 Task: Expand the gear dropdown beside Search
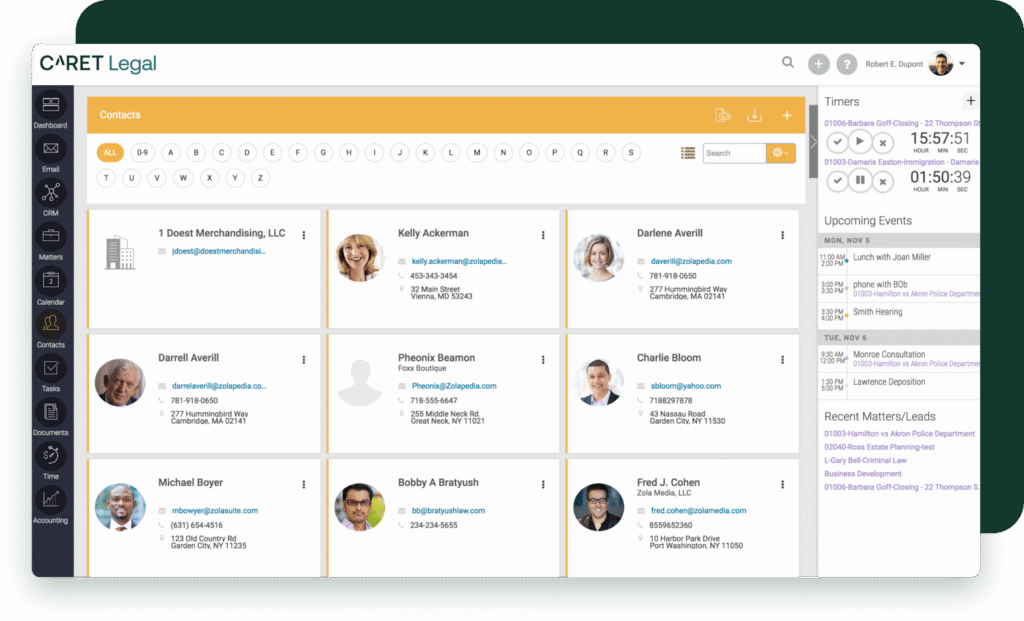pos(781,153)
